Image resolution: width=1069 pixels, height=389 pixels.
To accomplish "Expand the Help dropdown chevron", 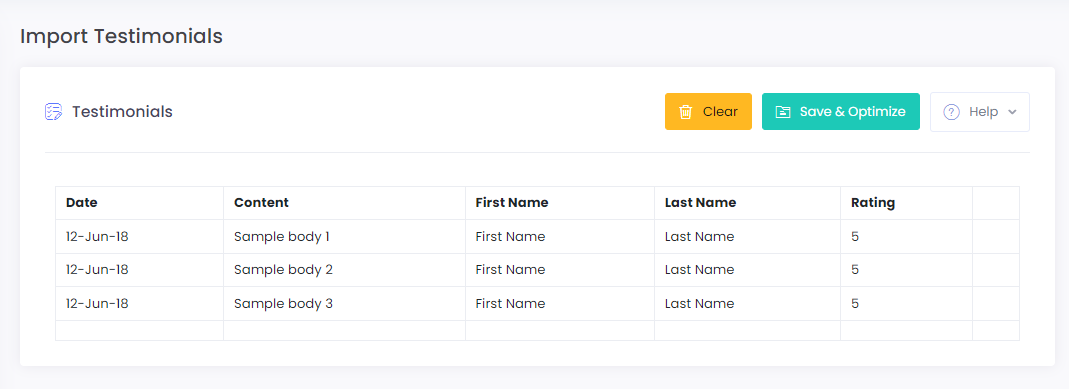I will coord(1012,112).
